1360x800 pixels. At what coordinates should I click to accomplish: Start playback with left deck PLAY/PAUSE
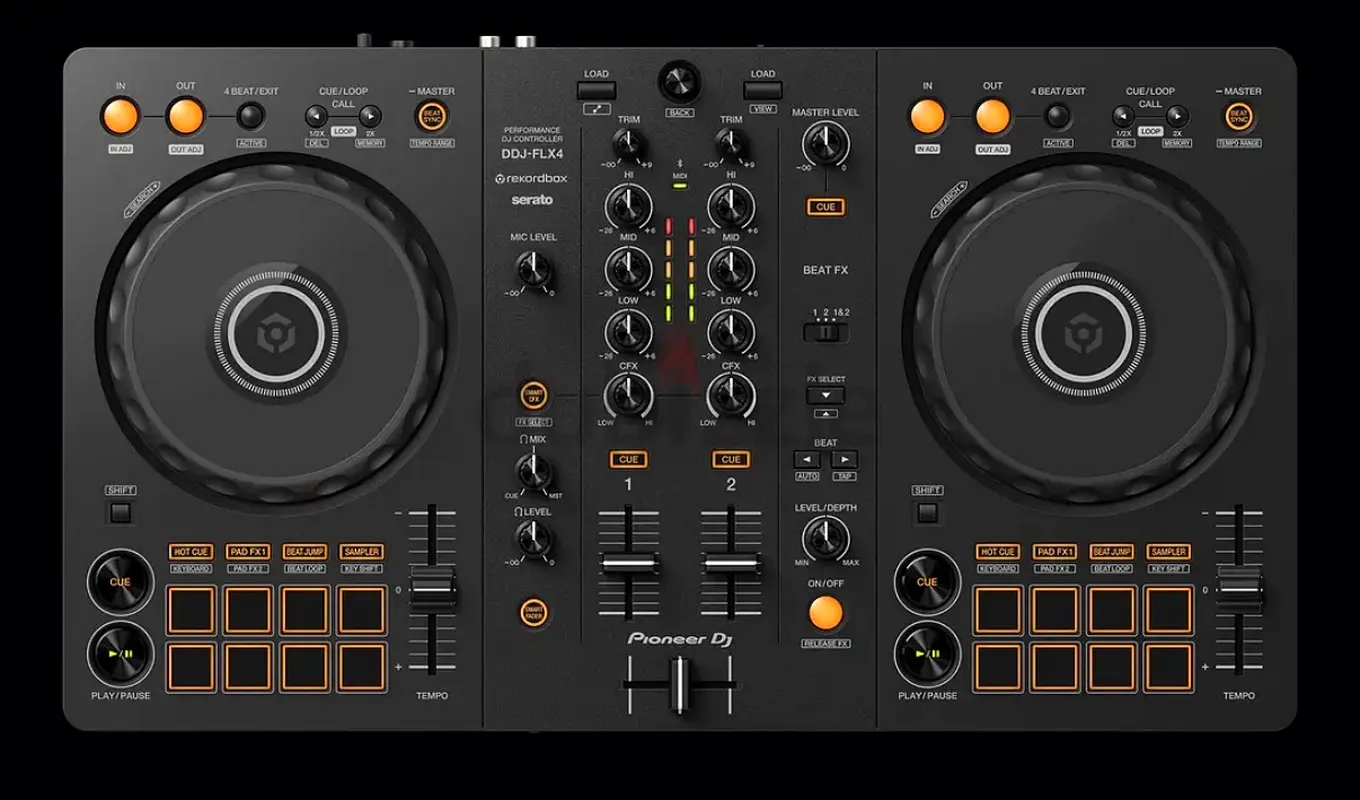(120, 654)
